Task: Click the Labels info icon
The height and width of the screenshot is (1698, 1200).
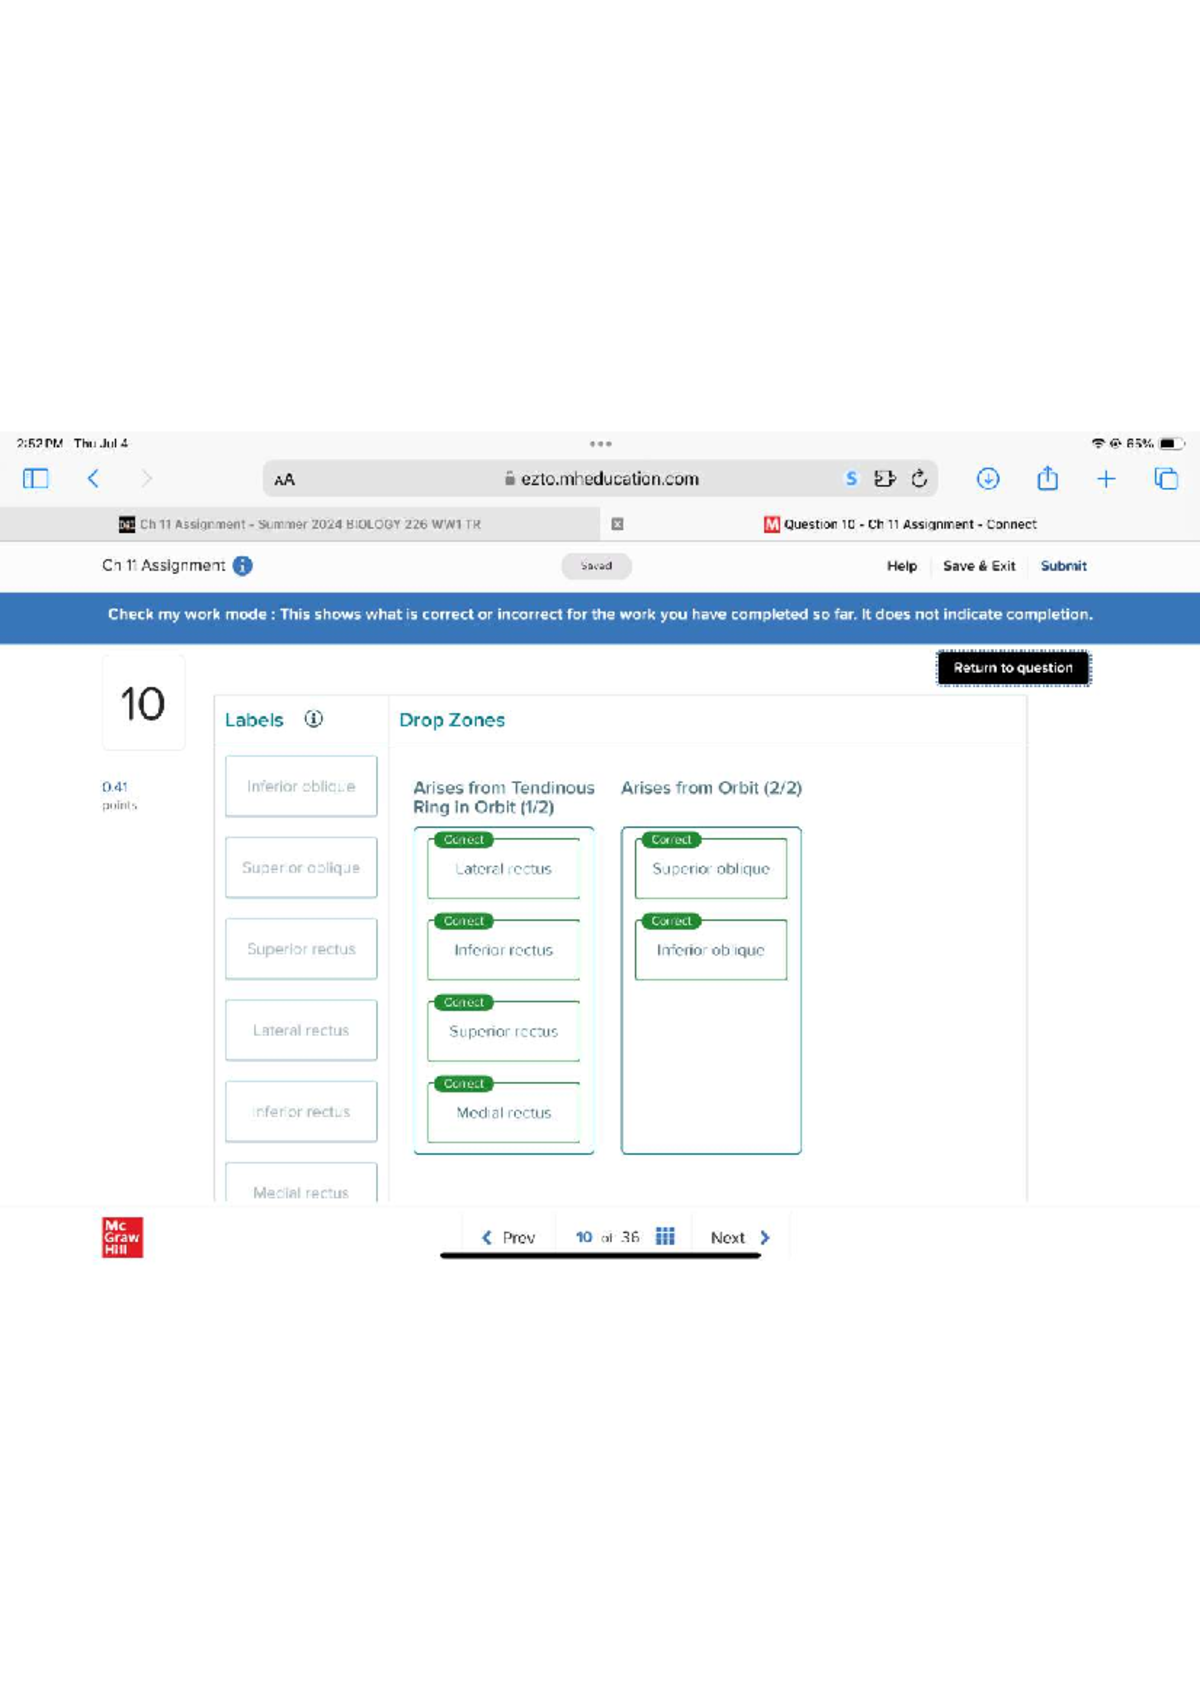Action: (314, 719)
